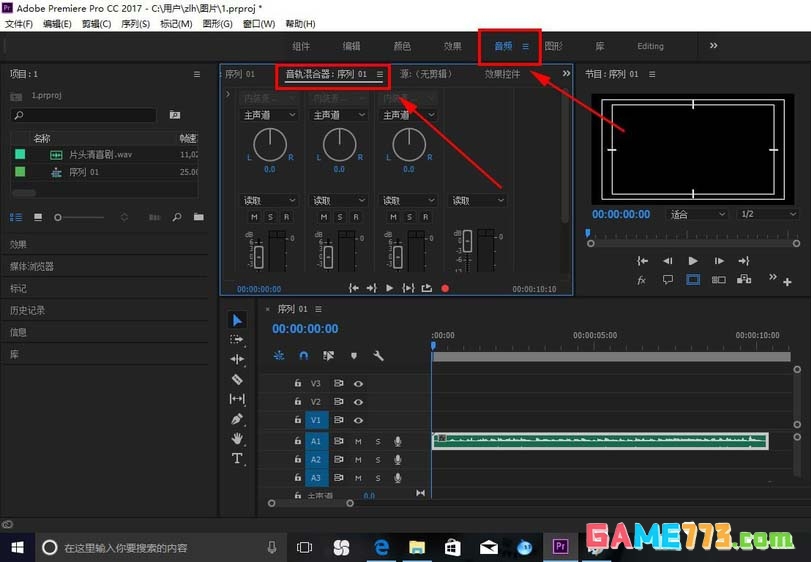Open the 序列(S) menu
This screenshot has height=562, width=811.
click(x=136, y=24)
